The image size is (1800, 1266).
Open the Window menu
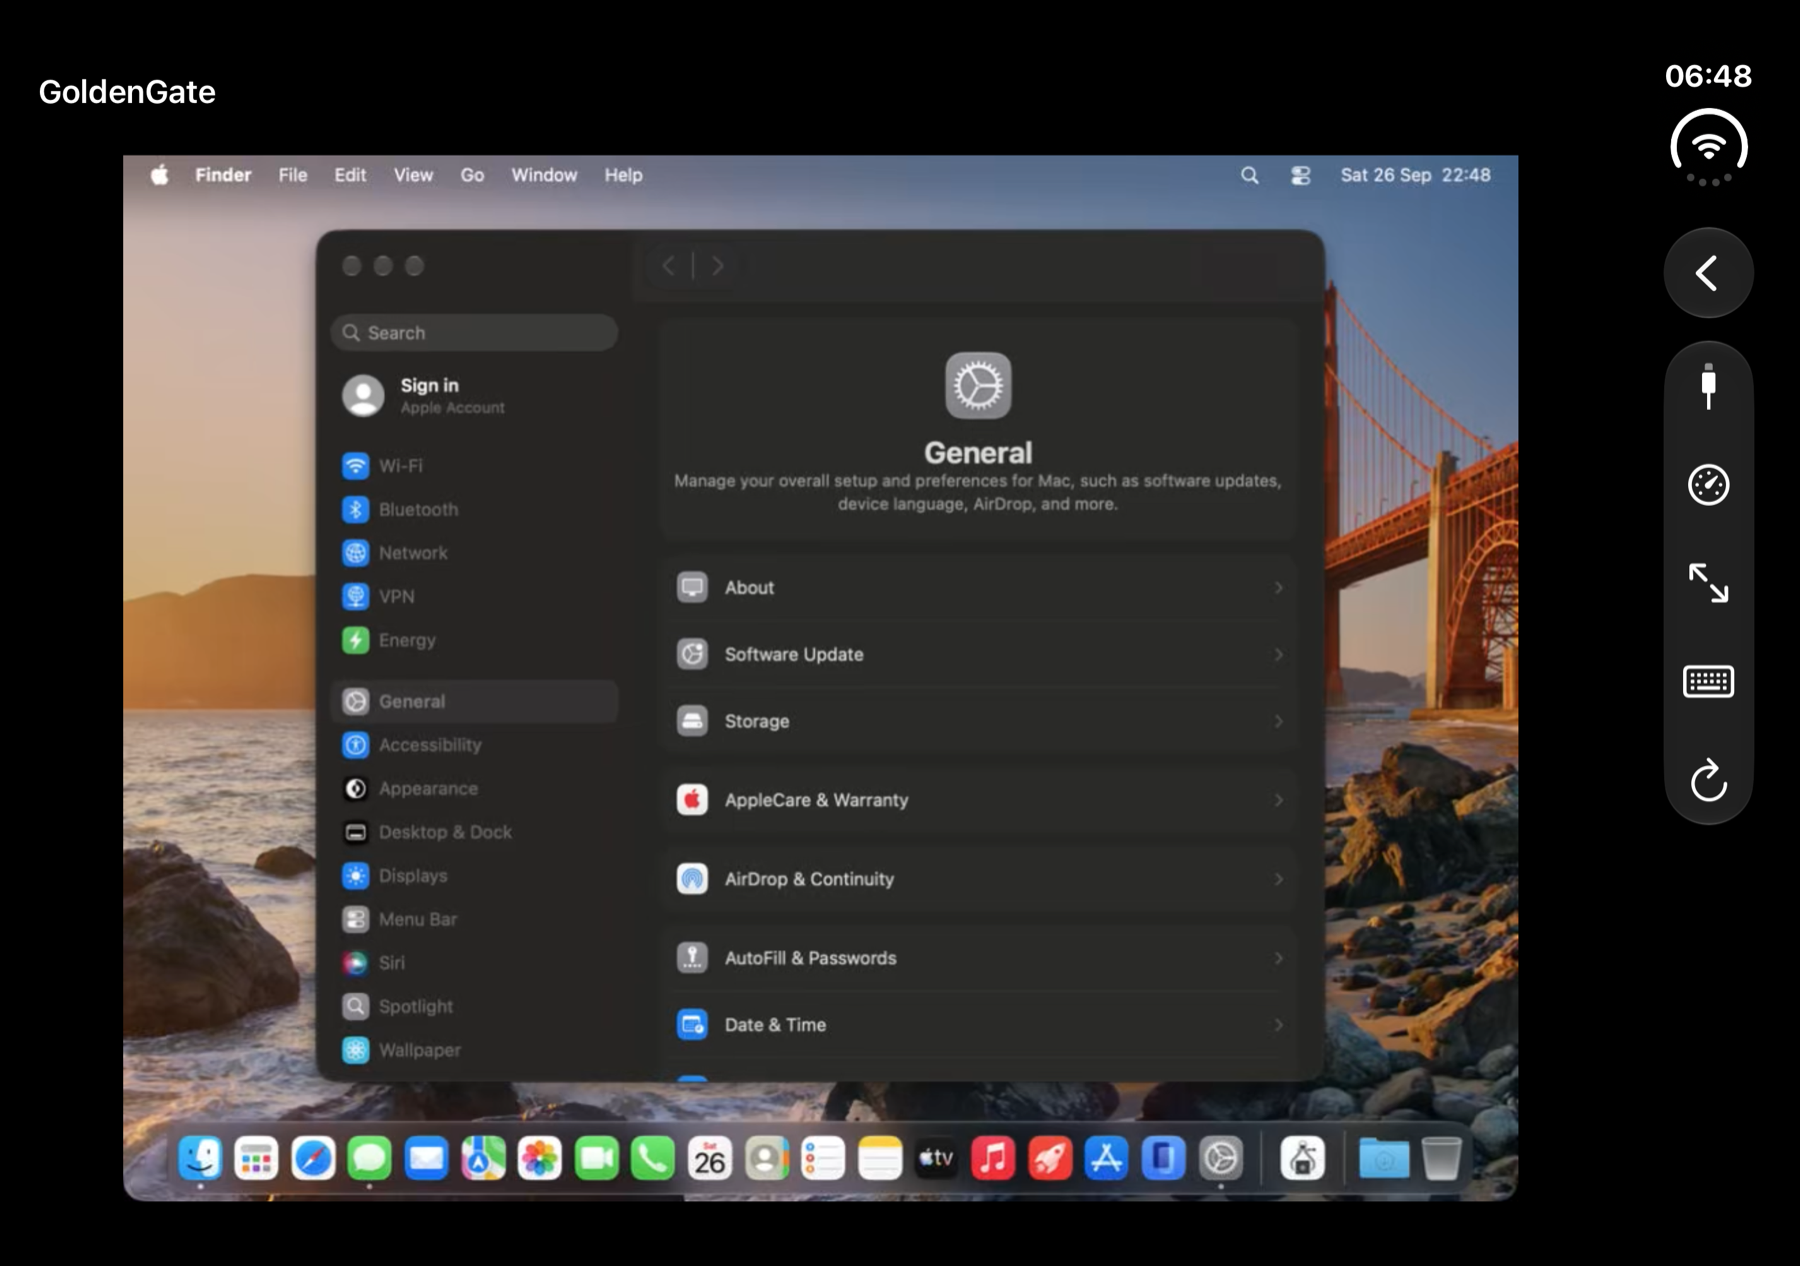[x=544, y=175]
